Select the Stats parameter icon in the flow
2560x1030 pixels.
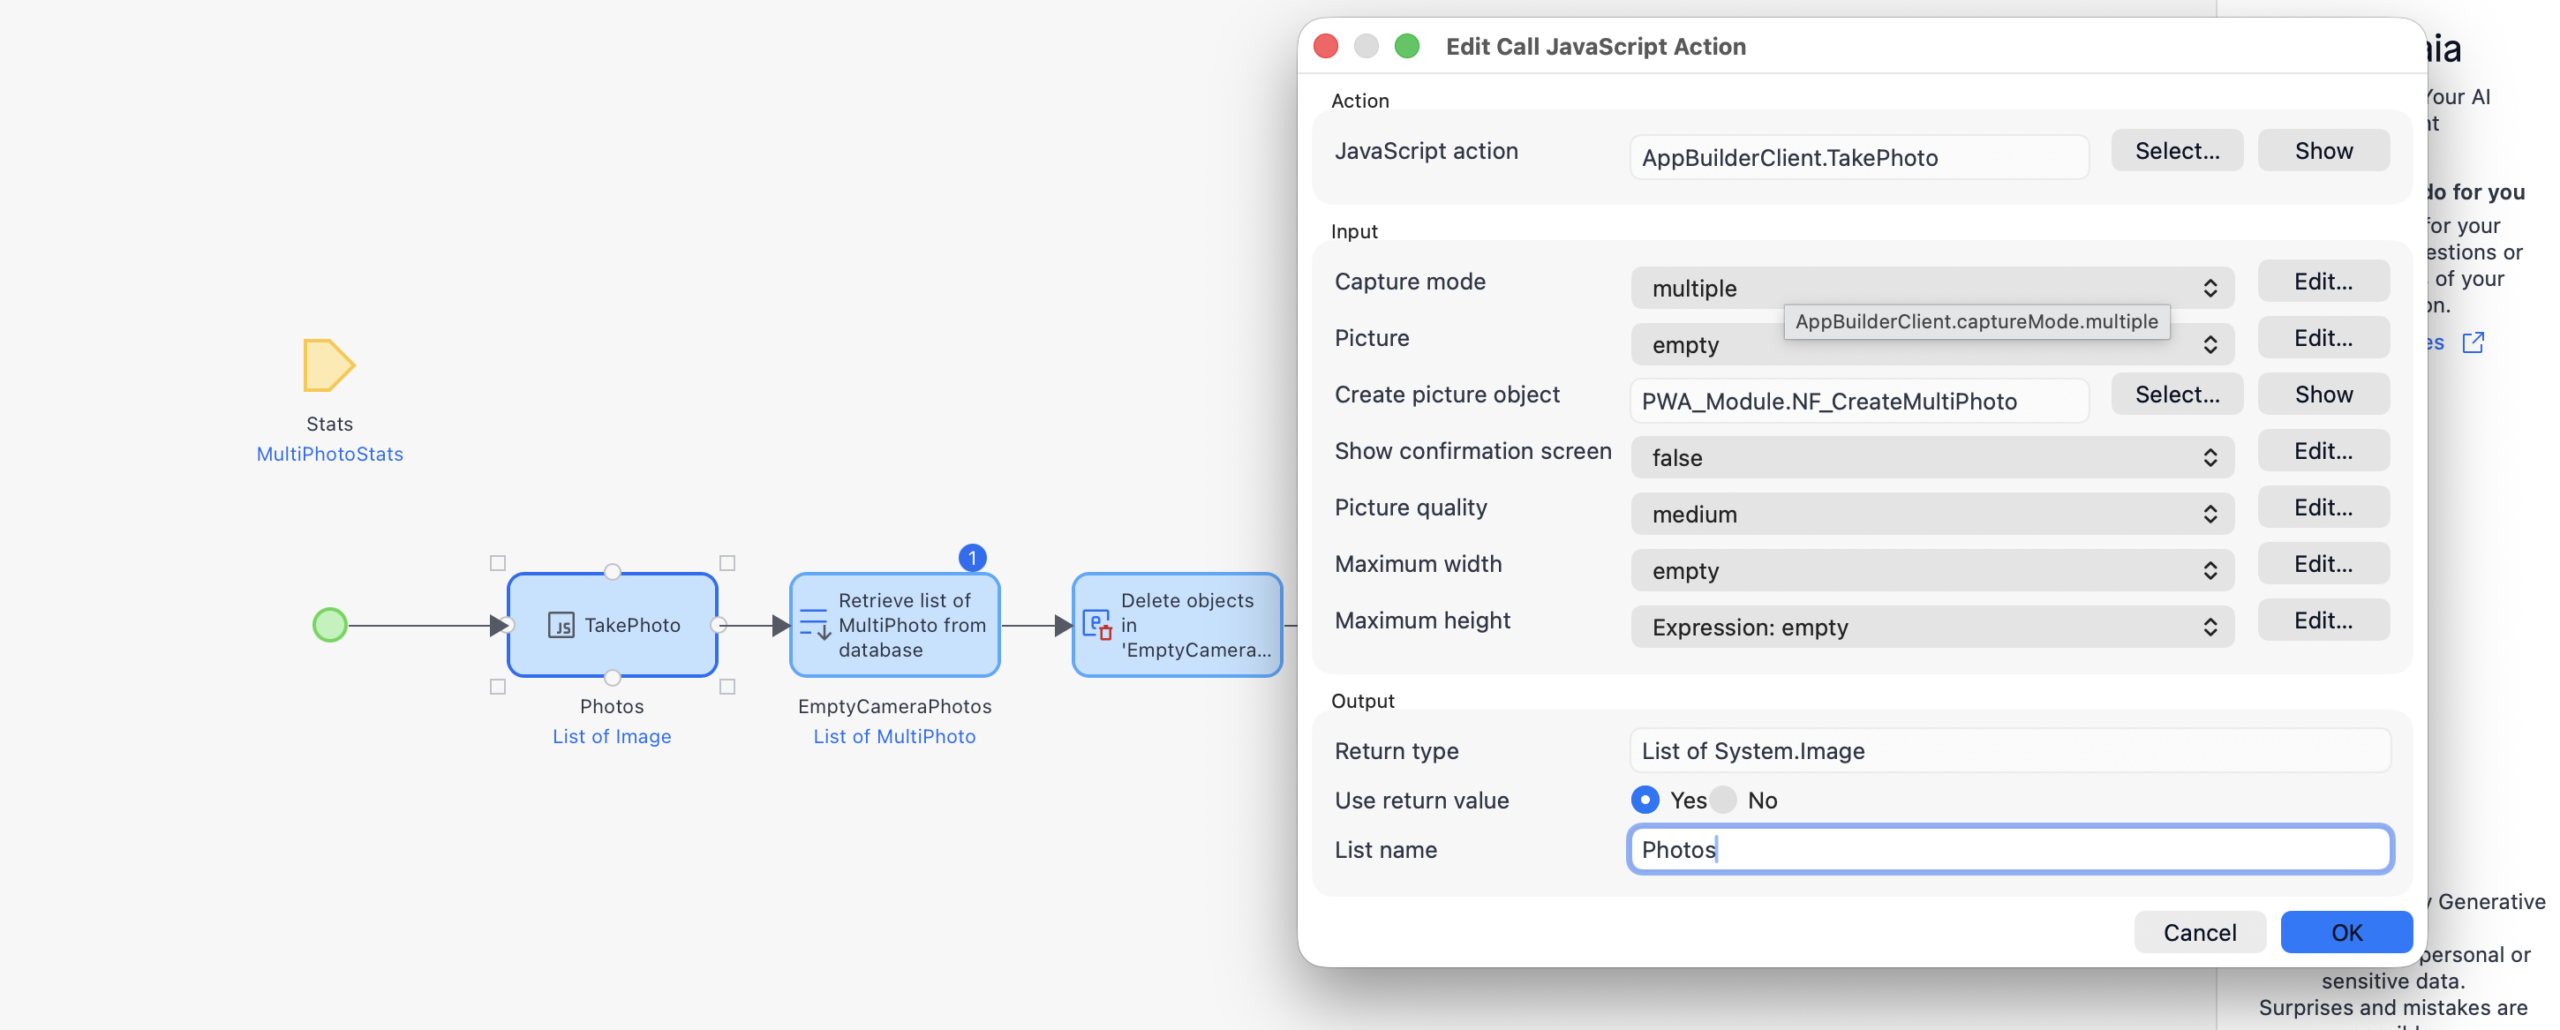pyautogui.click(x=329, y=365)
